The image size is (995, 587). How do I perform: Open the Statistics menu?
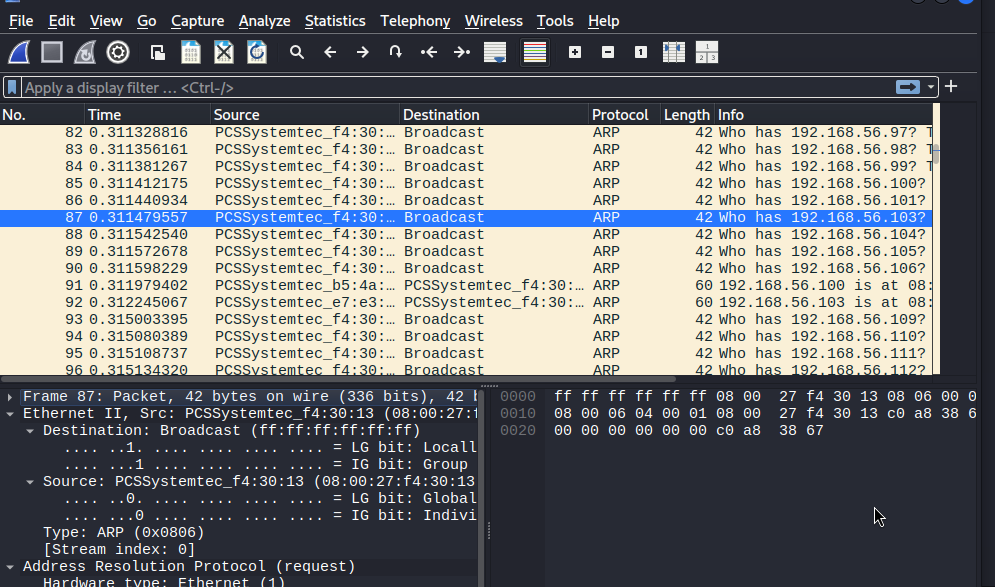(x=335, y=21)
